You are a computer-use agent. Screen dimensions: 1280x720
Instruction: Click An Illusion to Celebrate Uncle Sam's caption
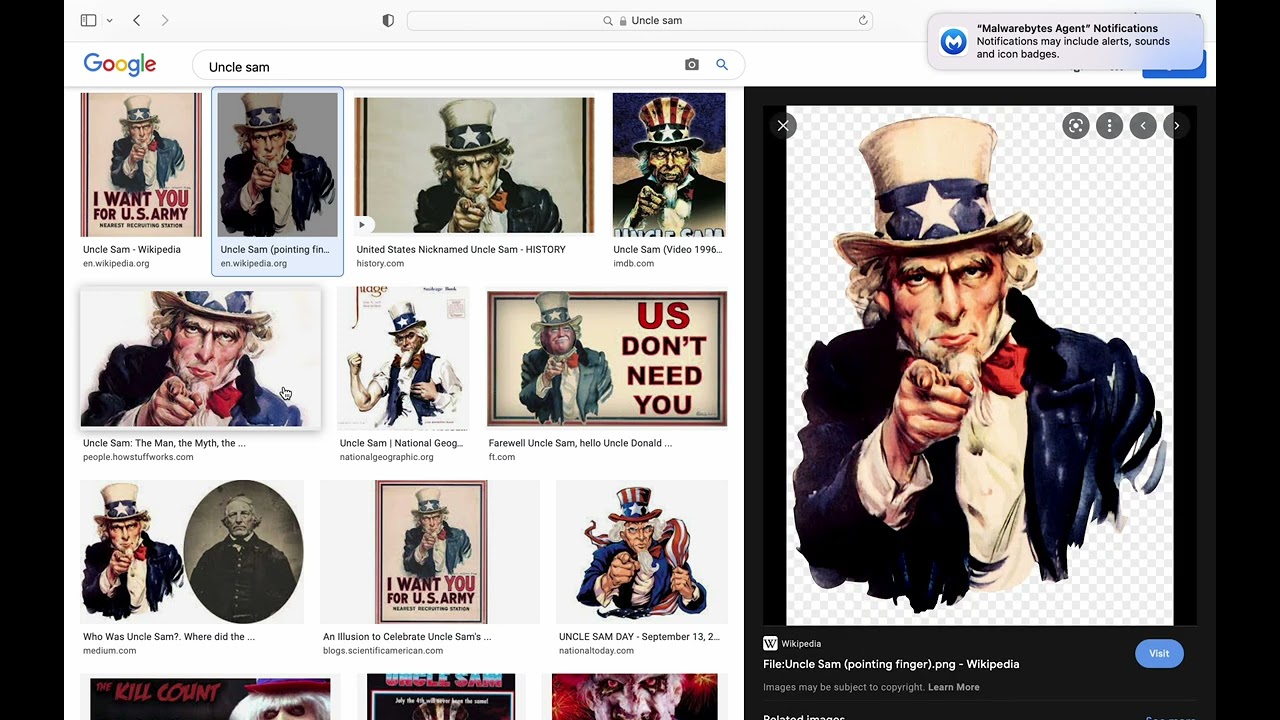tap(407, 636)
